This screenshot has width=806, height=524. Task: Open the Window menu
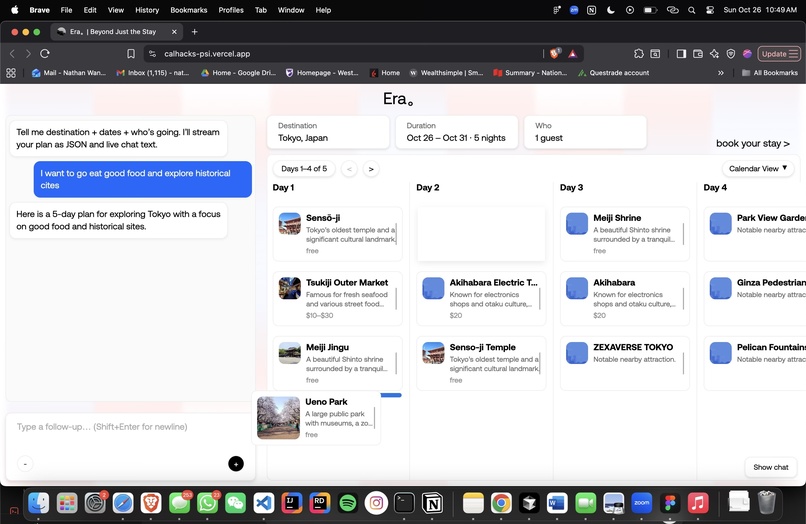(x=291, y=10)
